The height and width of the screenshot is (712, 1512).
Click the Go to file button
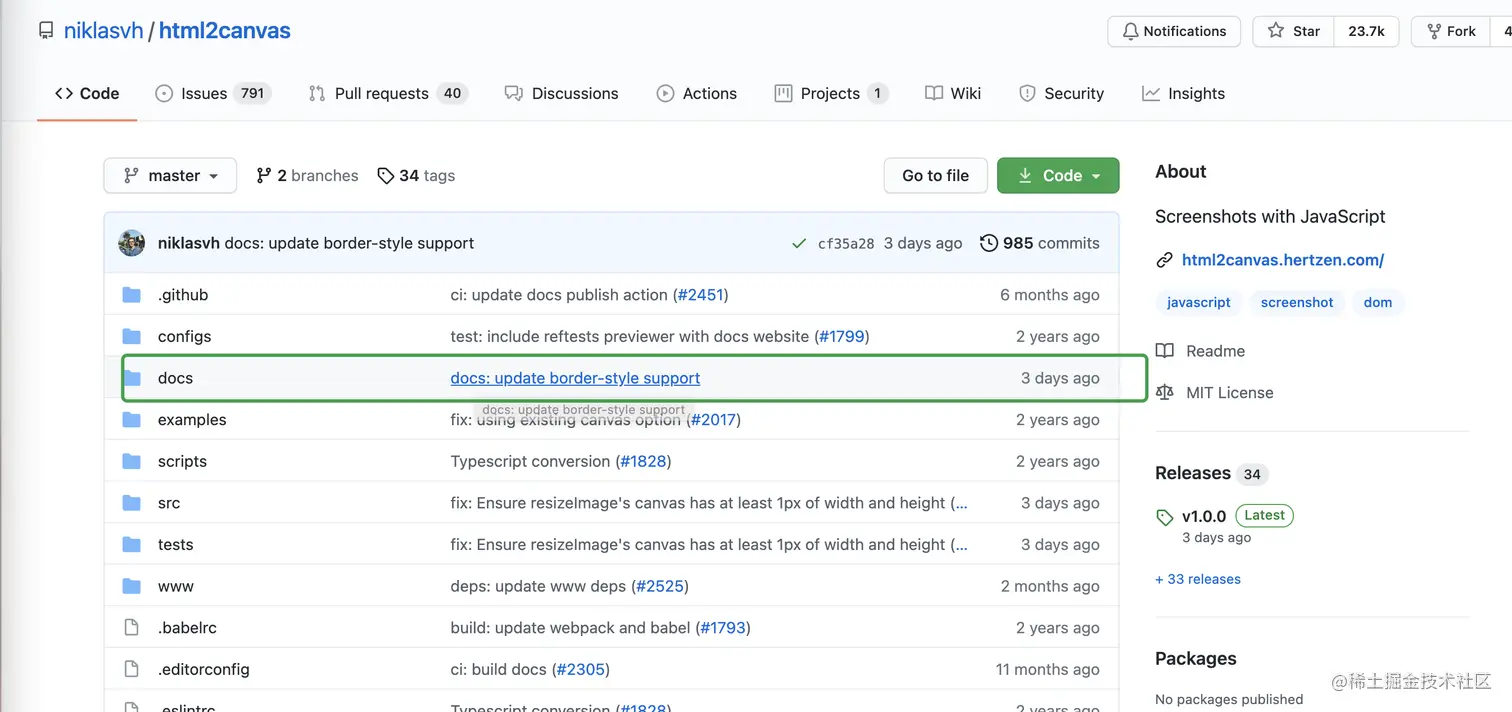pos(935,176)
